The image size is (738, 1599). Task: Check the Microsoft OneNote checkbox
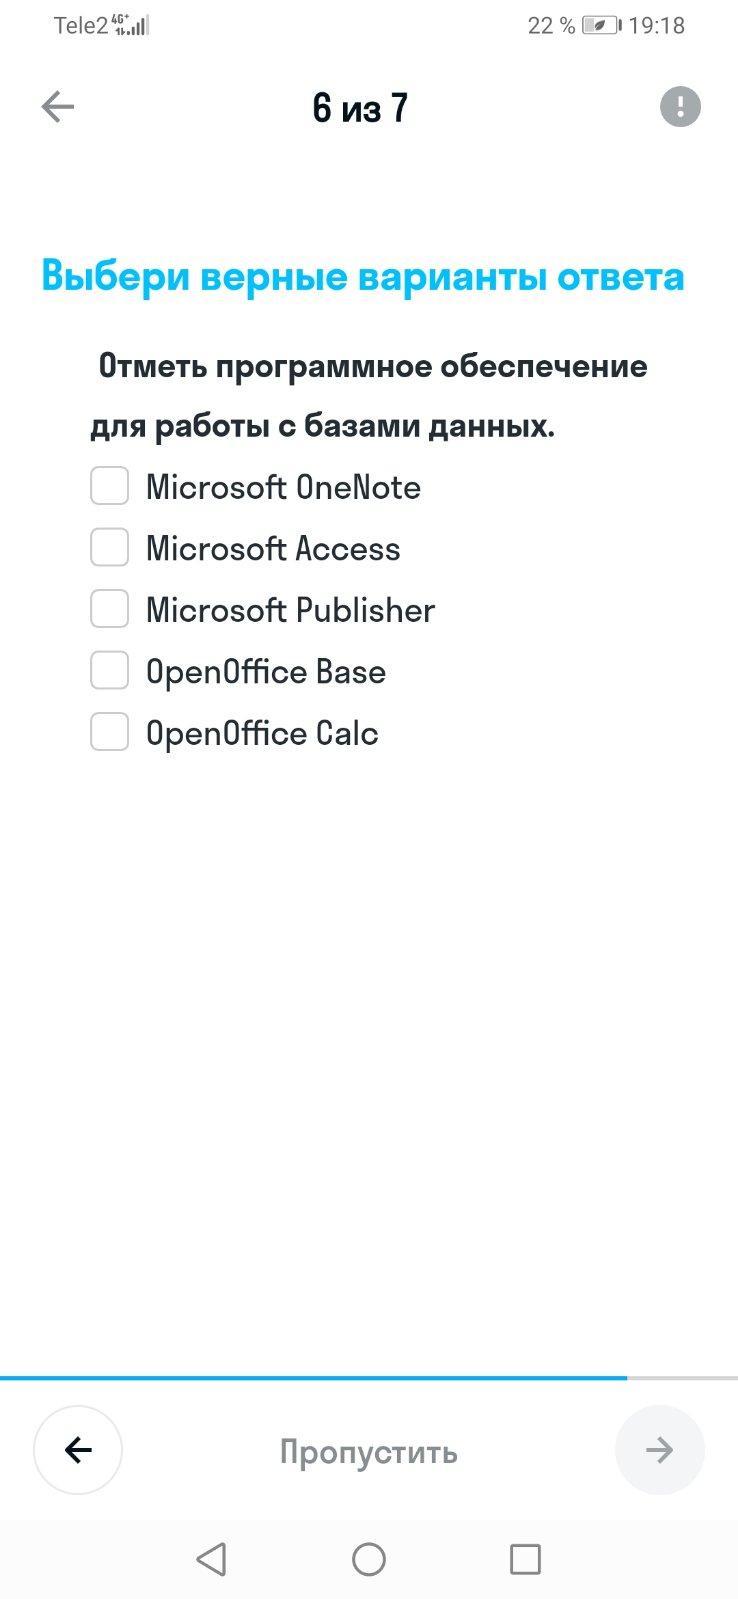110,486
